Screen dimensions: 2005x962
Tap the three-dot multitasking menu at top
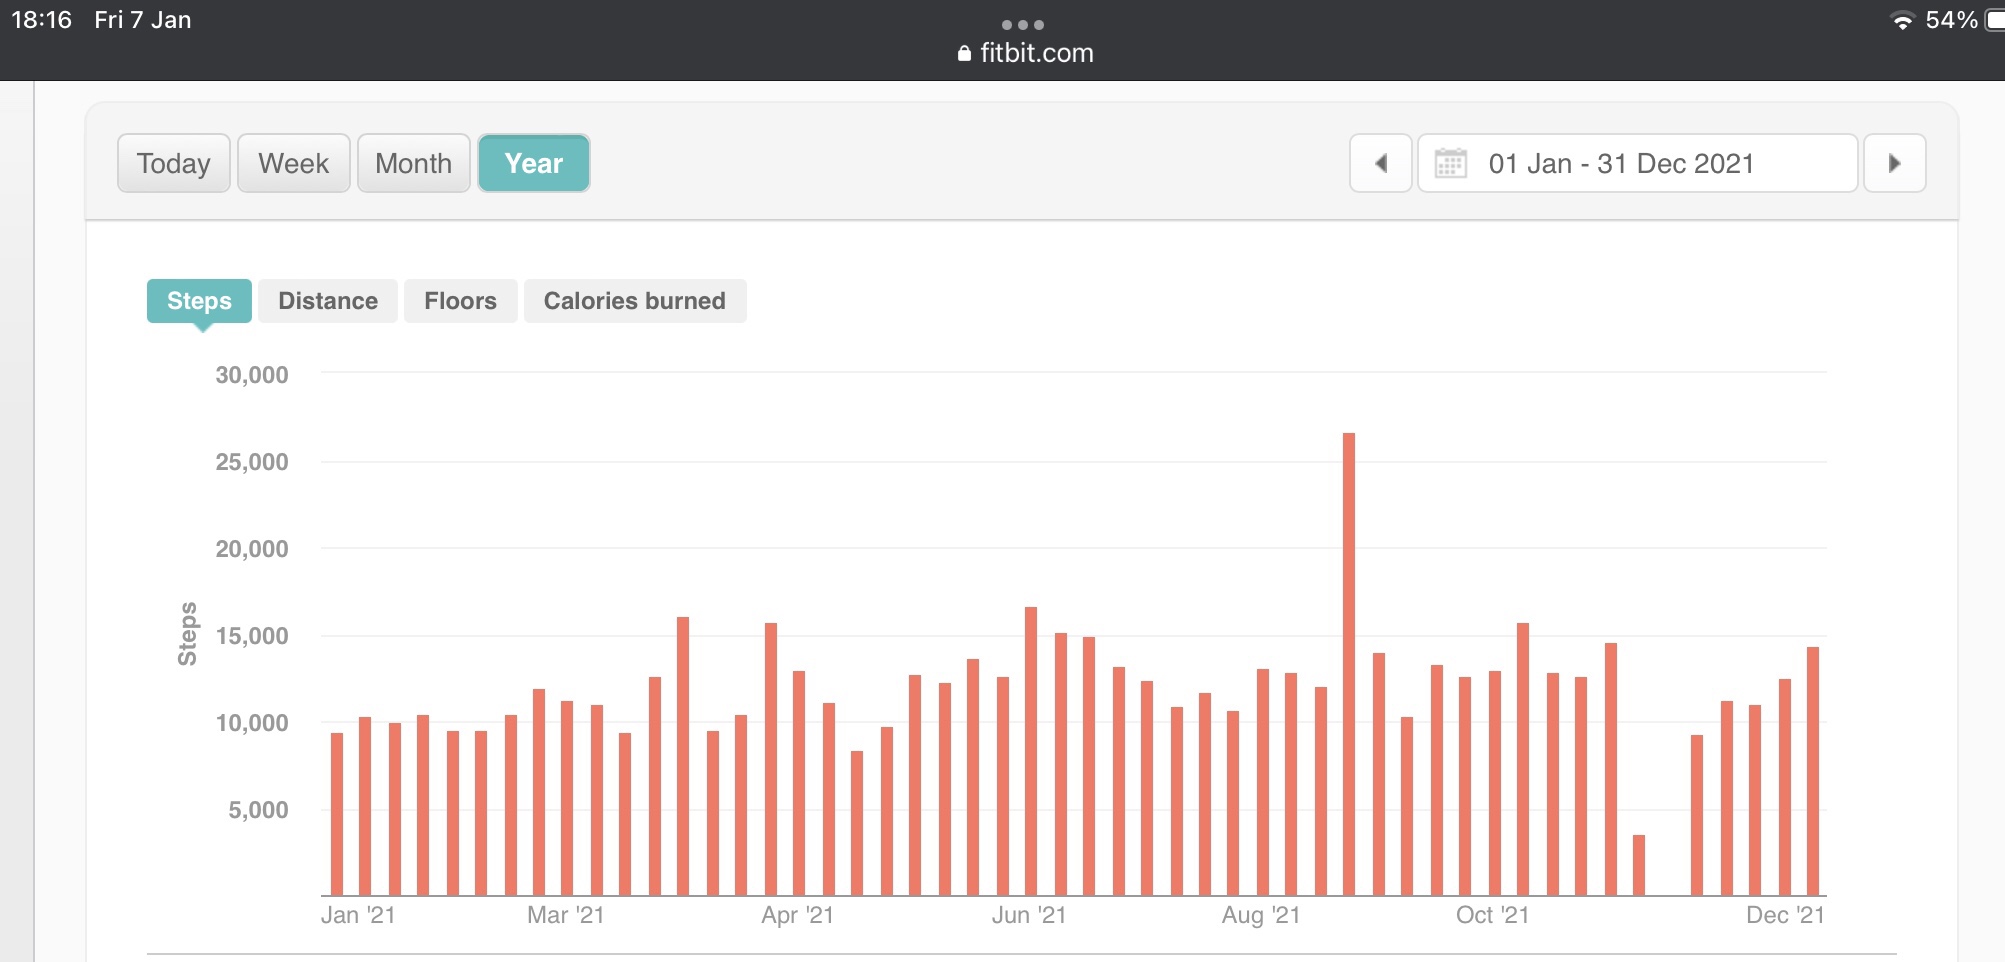[1022, 25]
